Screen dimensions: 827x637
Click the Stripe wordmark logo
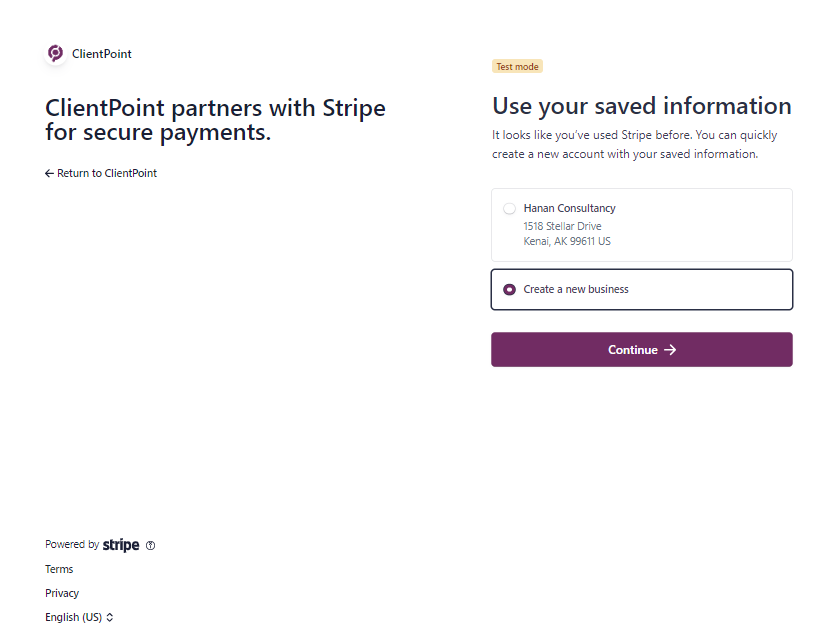(121, 545)
